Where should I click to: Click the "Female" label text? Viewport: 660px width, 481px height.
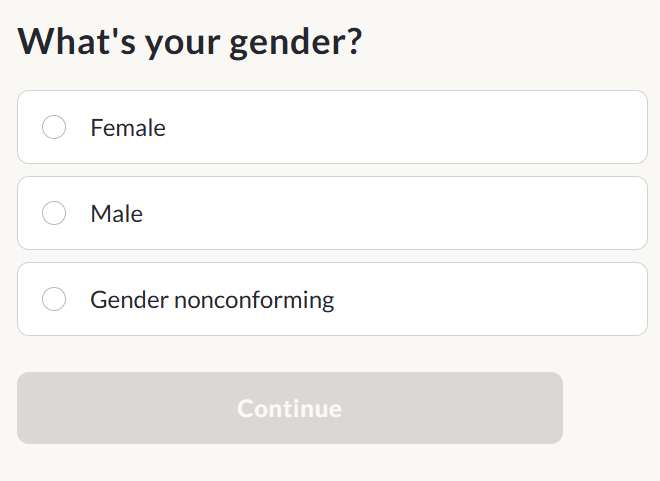point(128,128)
